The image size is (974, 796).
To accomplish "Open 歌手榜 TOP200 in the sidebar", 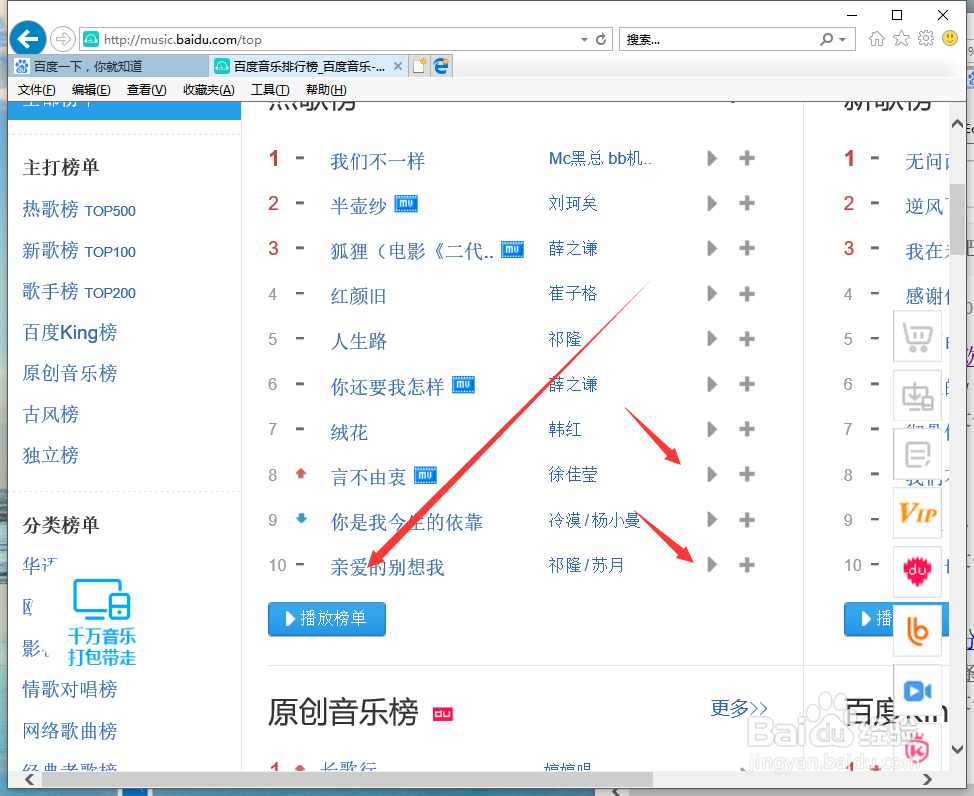I will tap(79, 291).
